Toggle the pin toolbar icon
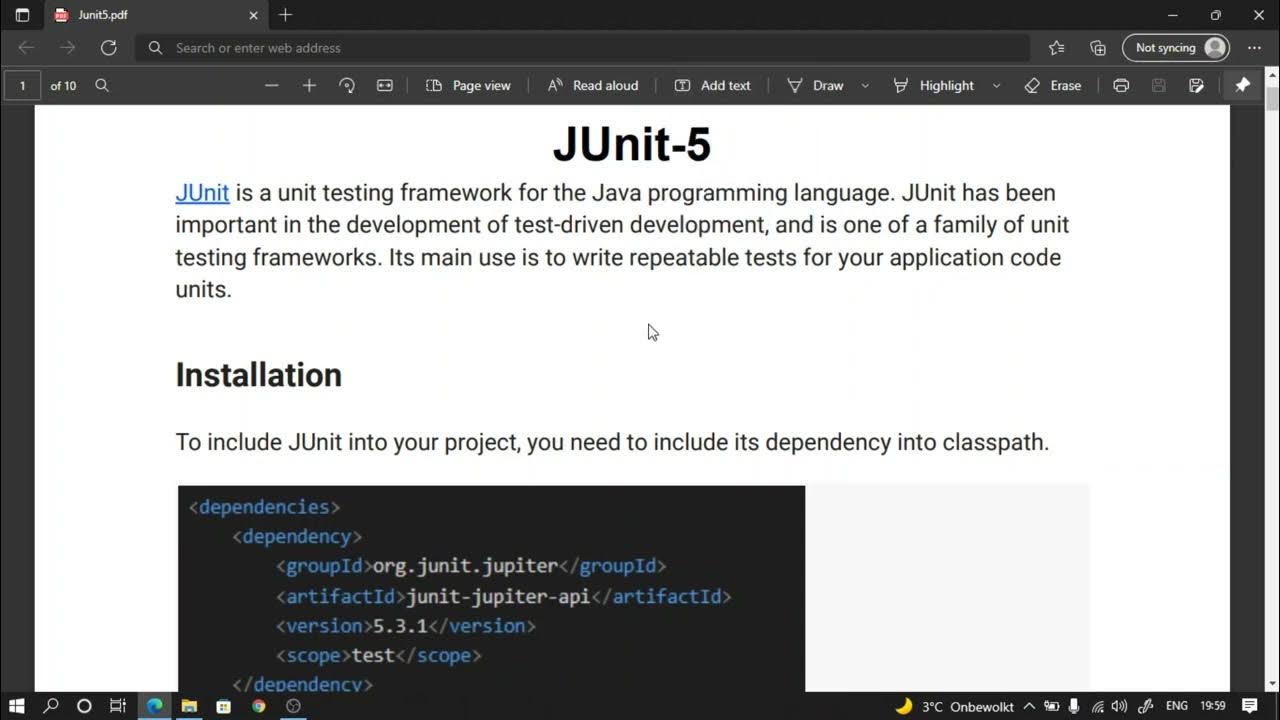The width and height of the screenshot is (1280, 720). tap(1243, 85)
